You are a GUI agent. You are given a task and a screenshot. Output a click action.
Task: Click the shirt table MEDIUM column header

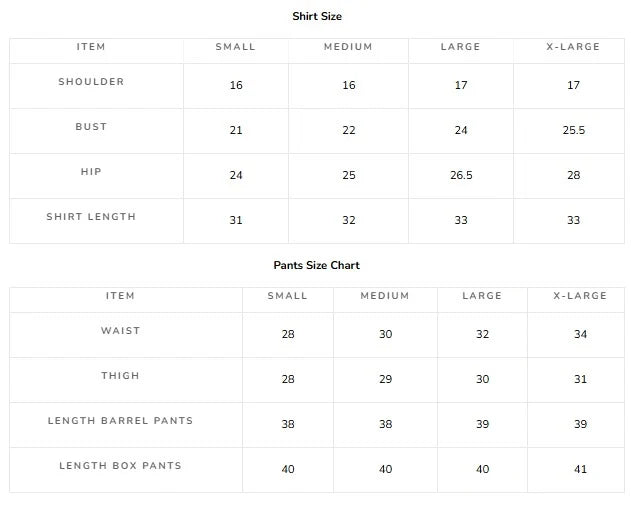pyautogui.click(x=348, y=47)
